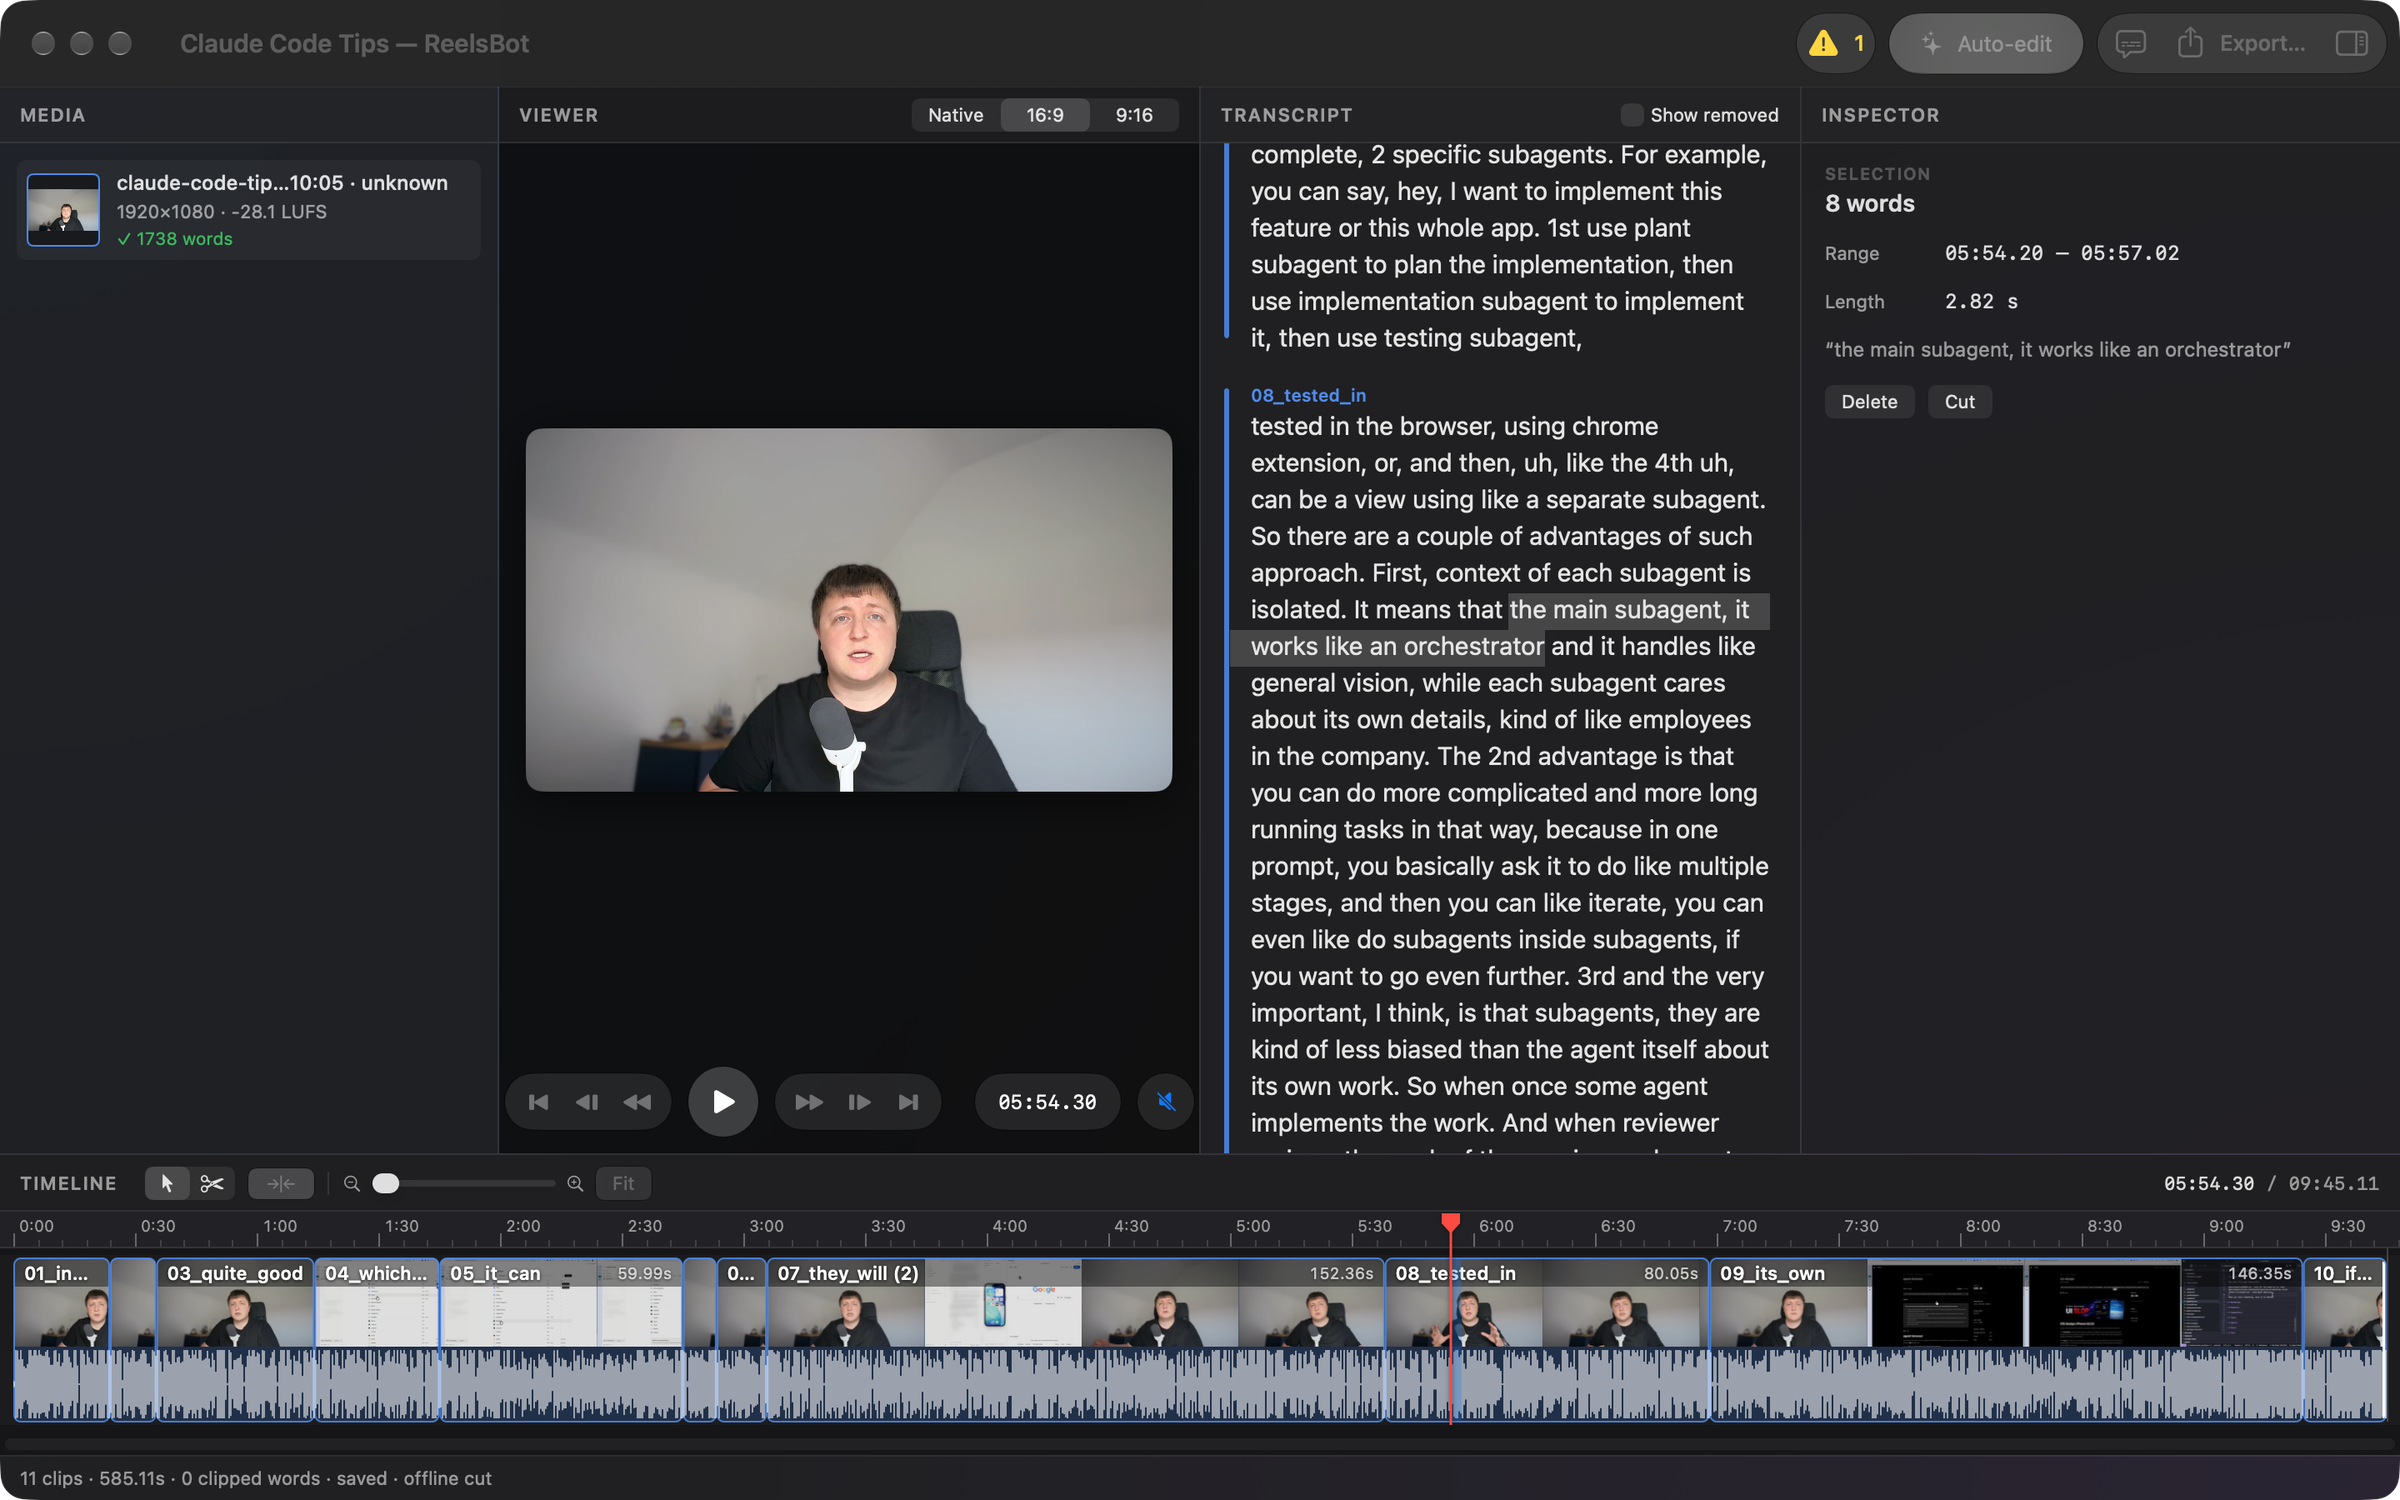
Task: Click the Fit timeline button
Action: [x=623, y=1184]
